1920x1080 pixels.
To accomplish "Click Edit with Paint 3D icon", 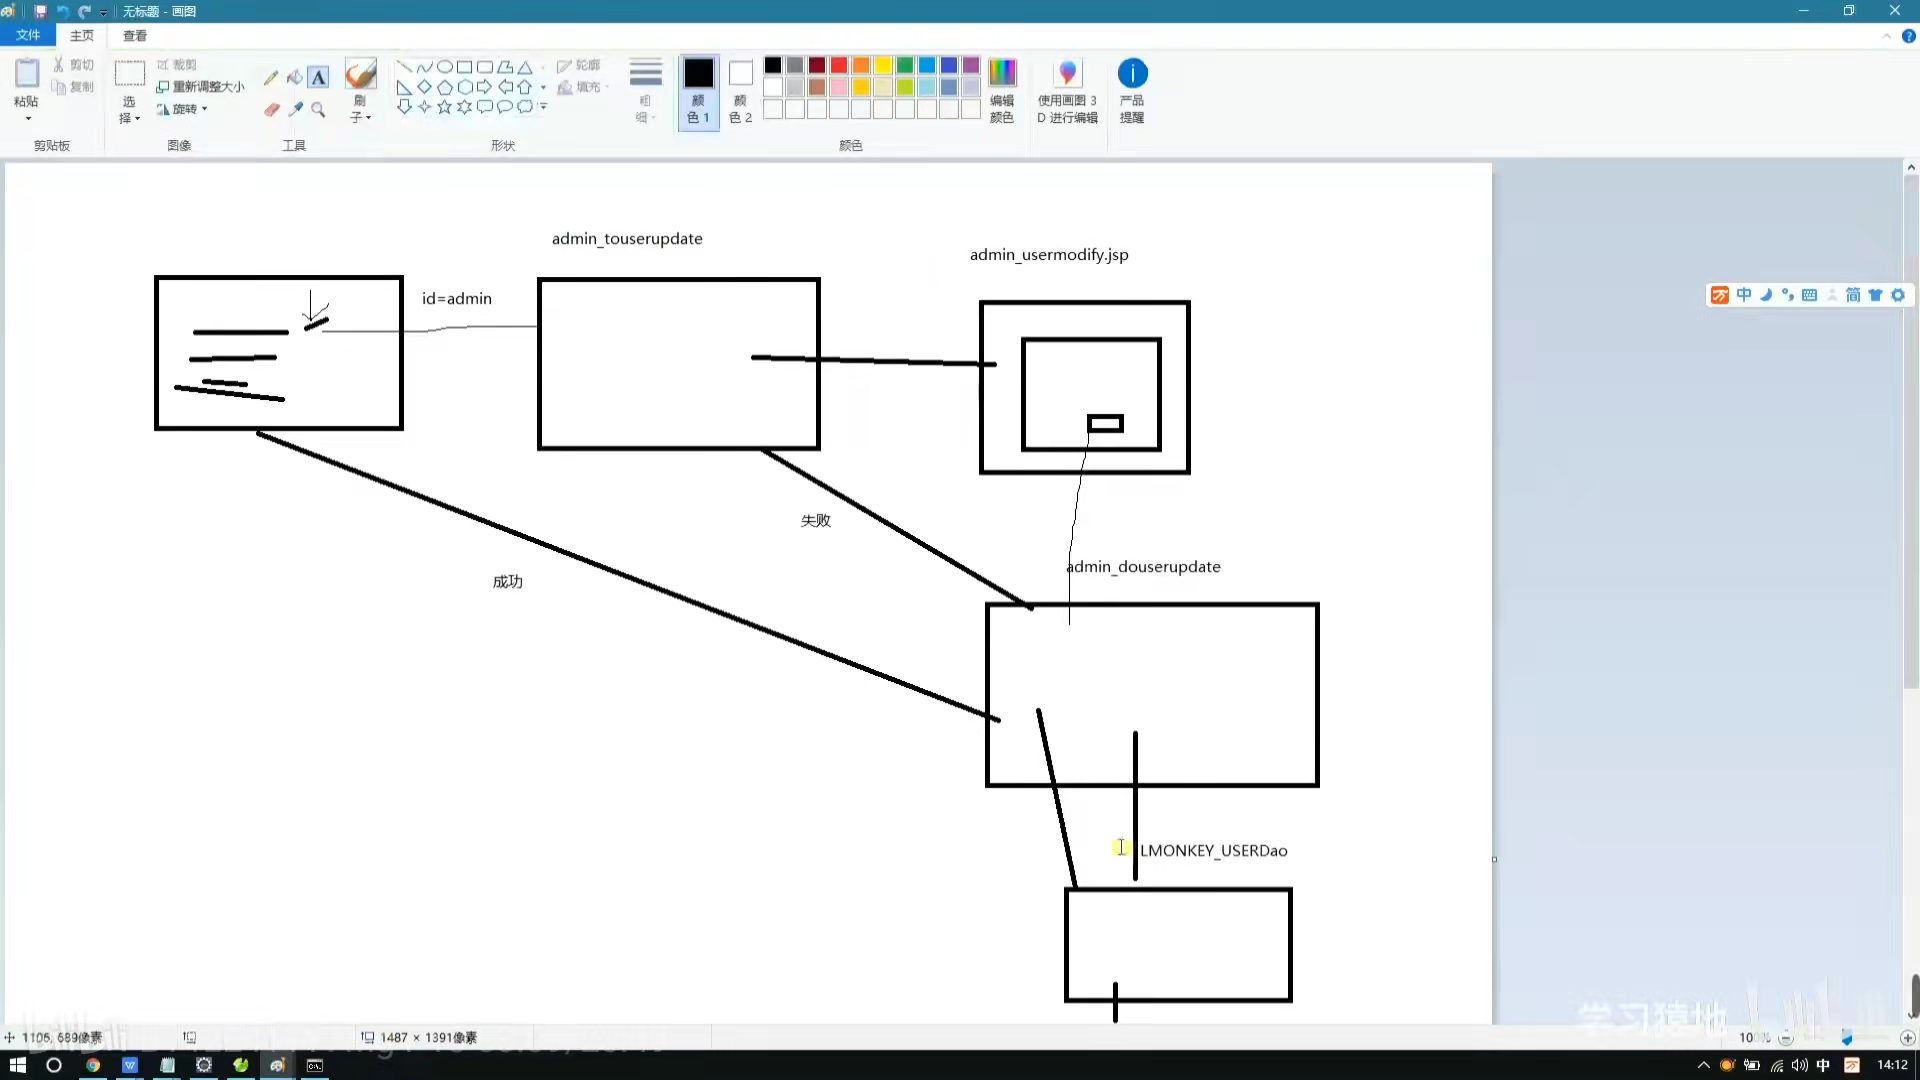I will click(1067, 73).
